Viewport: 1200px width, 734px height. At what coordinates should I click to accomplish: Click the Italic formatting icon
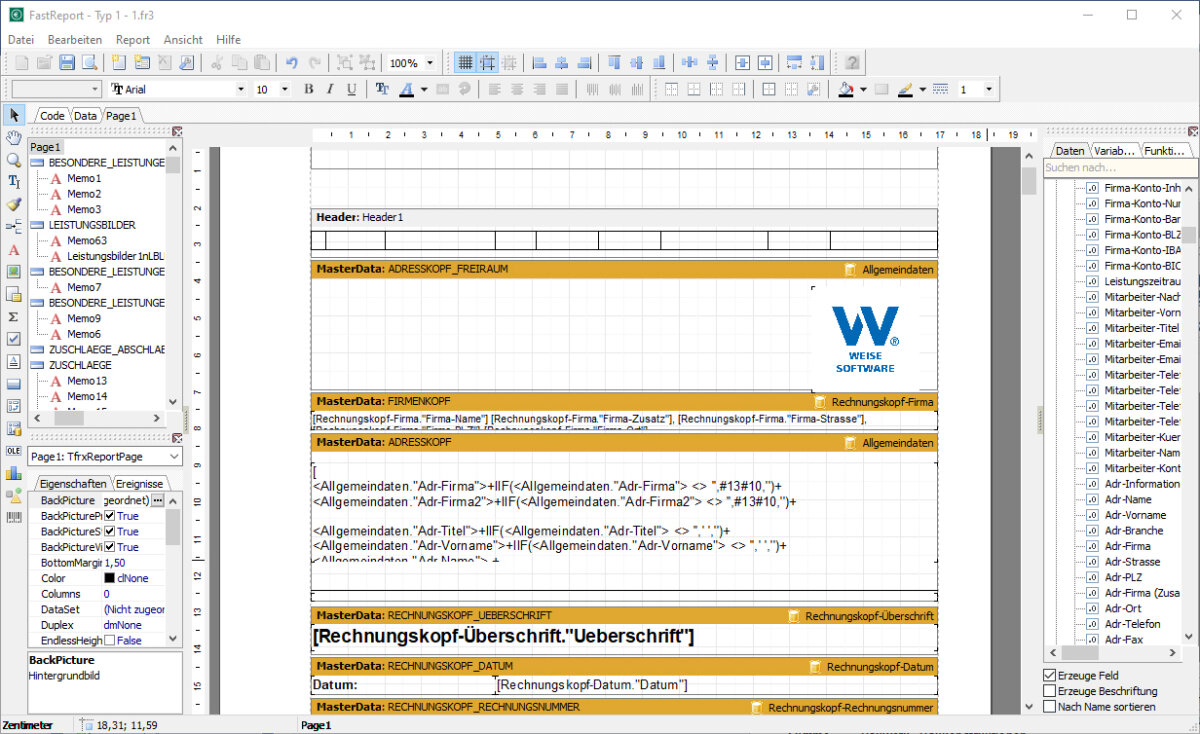(330, 90)
